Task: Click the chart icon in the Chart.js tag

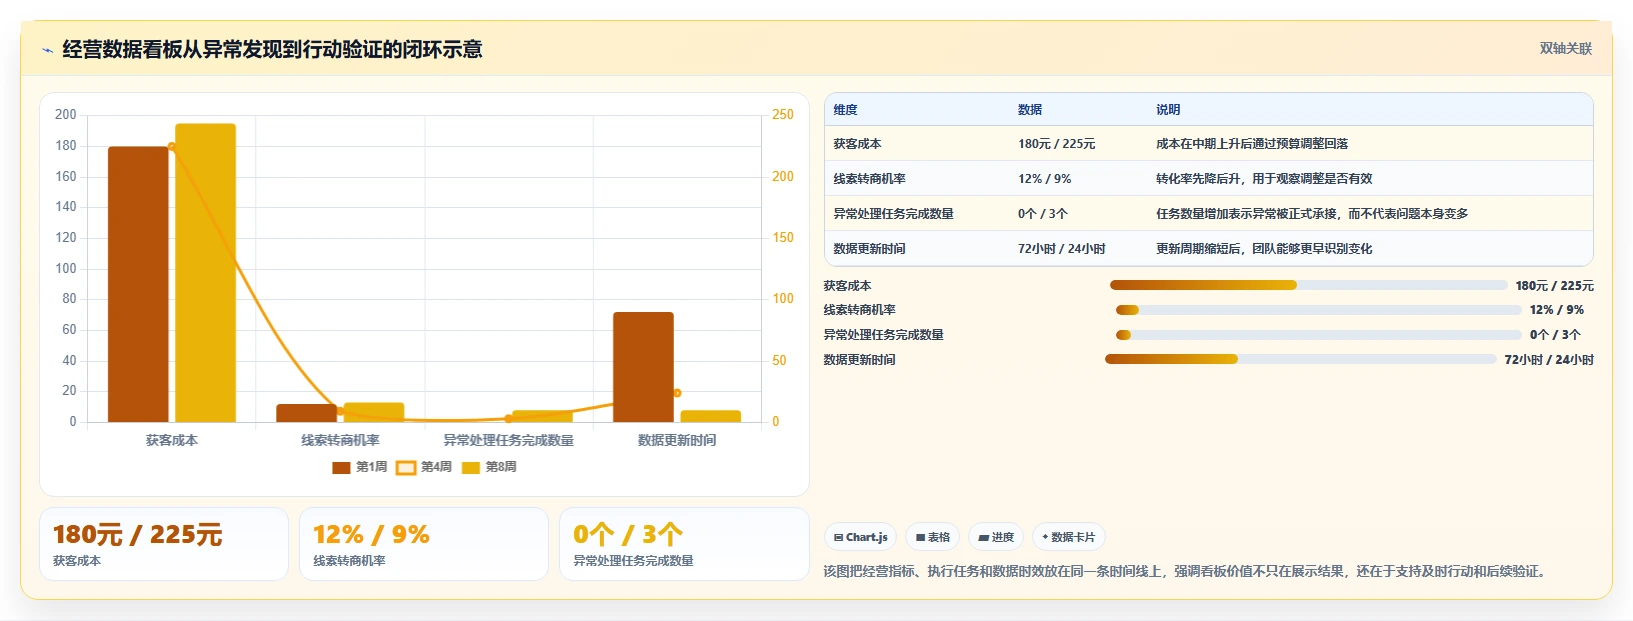Action: pyautogui.click(x=839, y=538)
